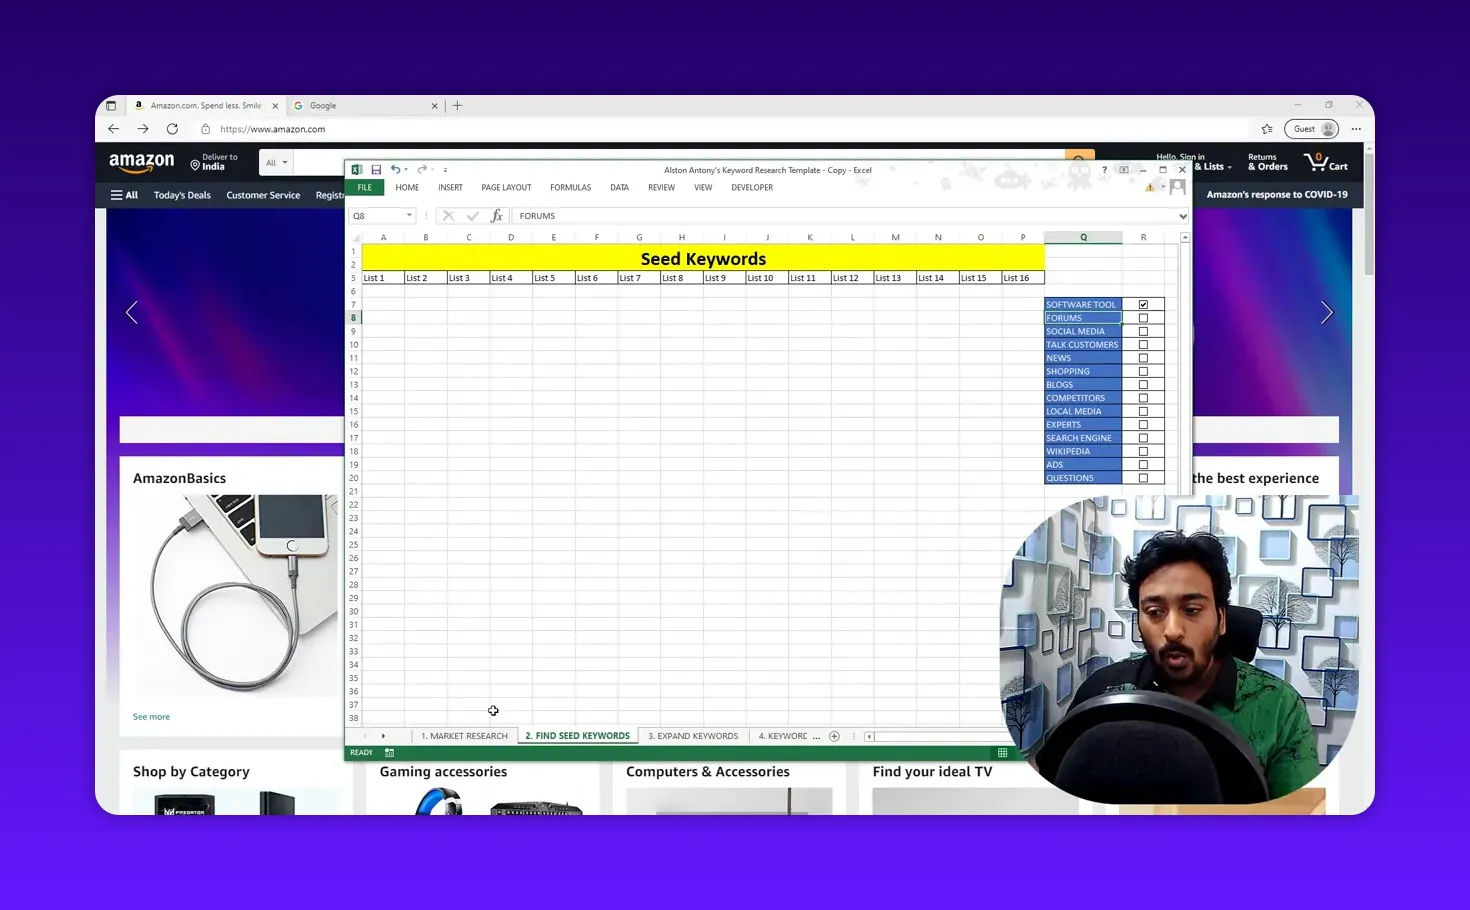Click the Insert Function (fx) icon
Image resolution: width=1470 pixels, height=910 pixels.
(x=497, y=215)
